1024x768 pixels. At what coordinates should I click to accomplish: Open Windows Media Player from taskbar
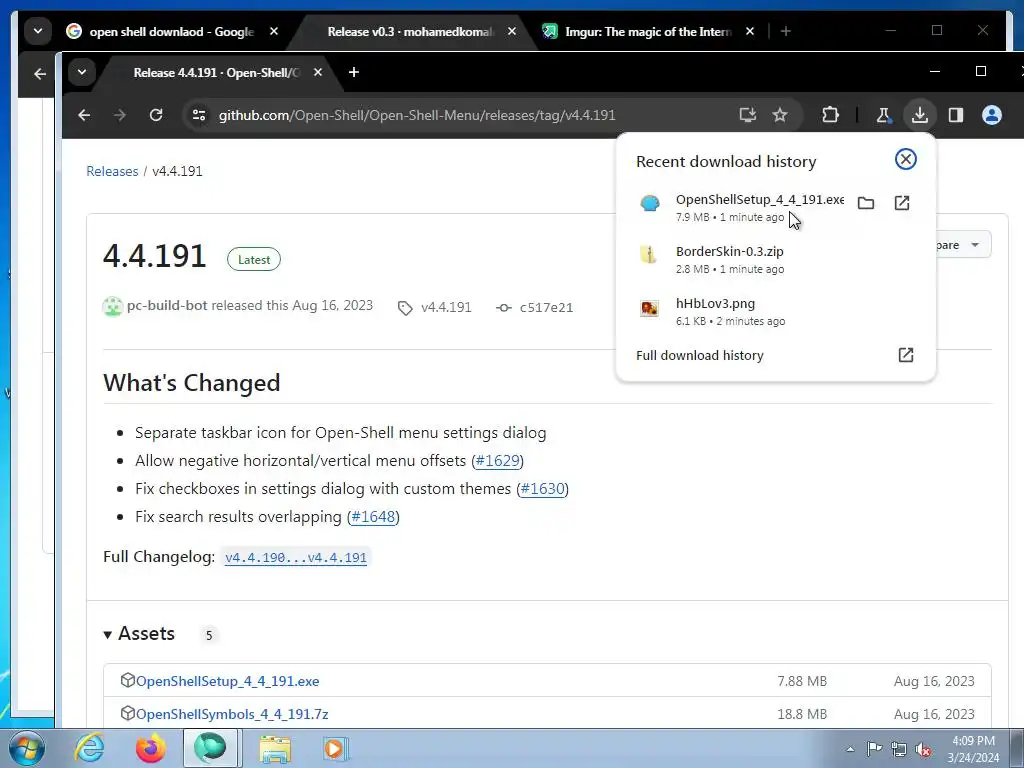click(x=336, y=748)
